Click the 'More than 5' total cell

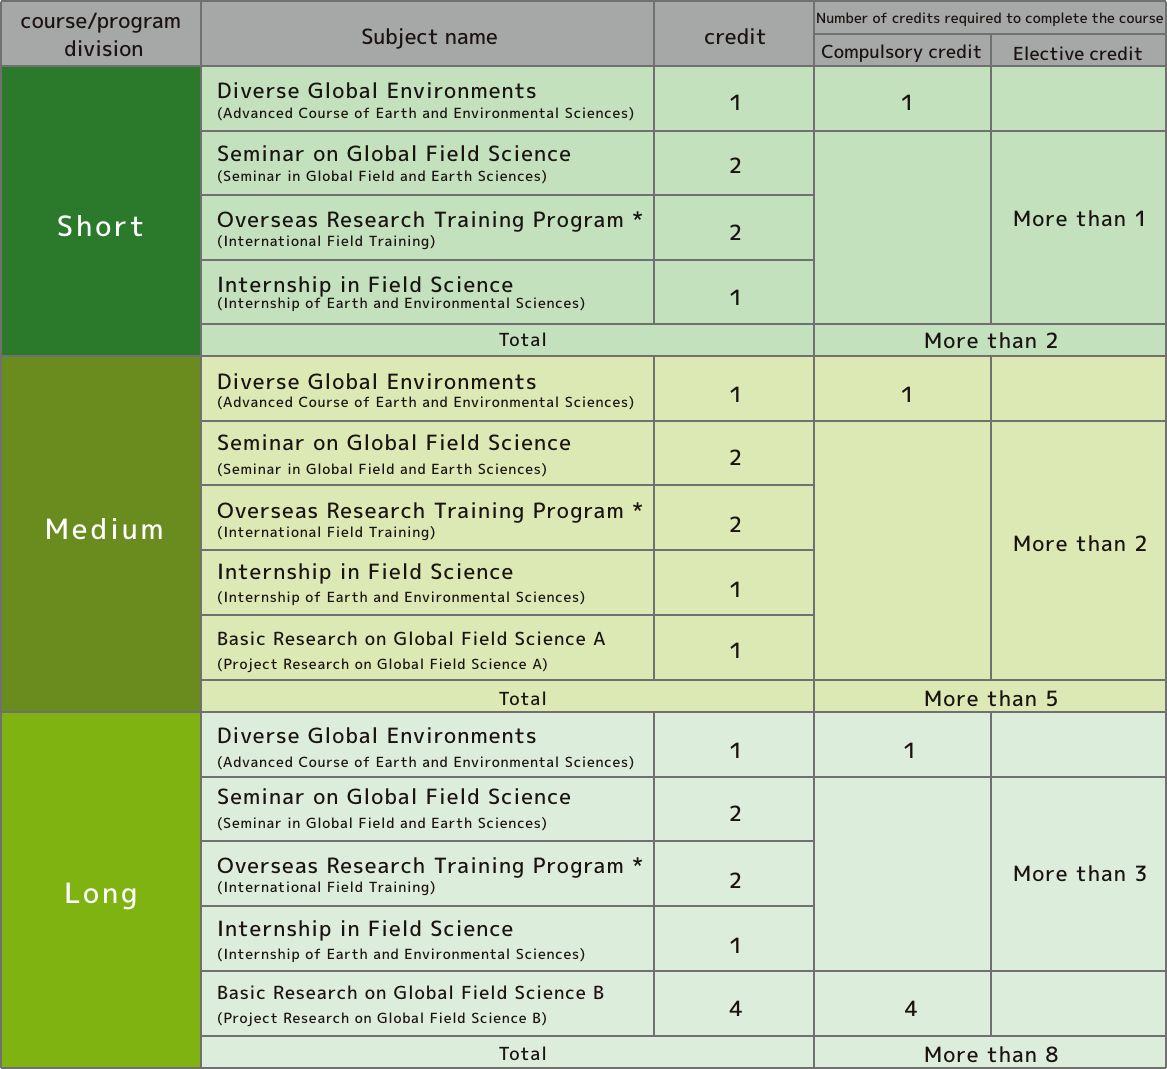[990, 698]
